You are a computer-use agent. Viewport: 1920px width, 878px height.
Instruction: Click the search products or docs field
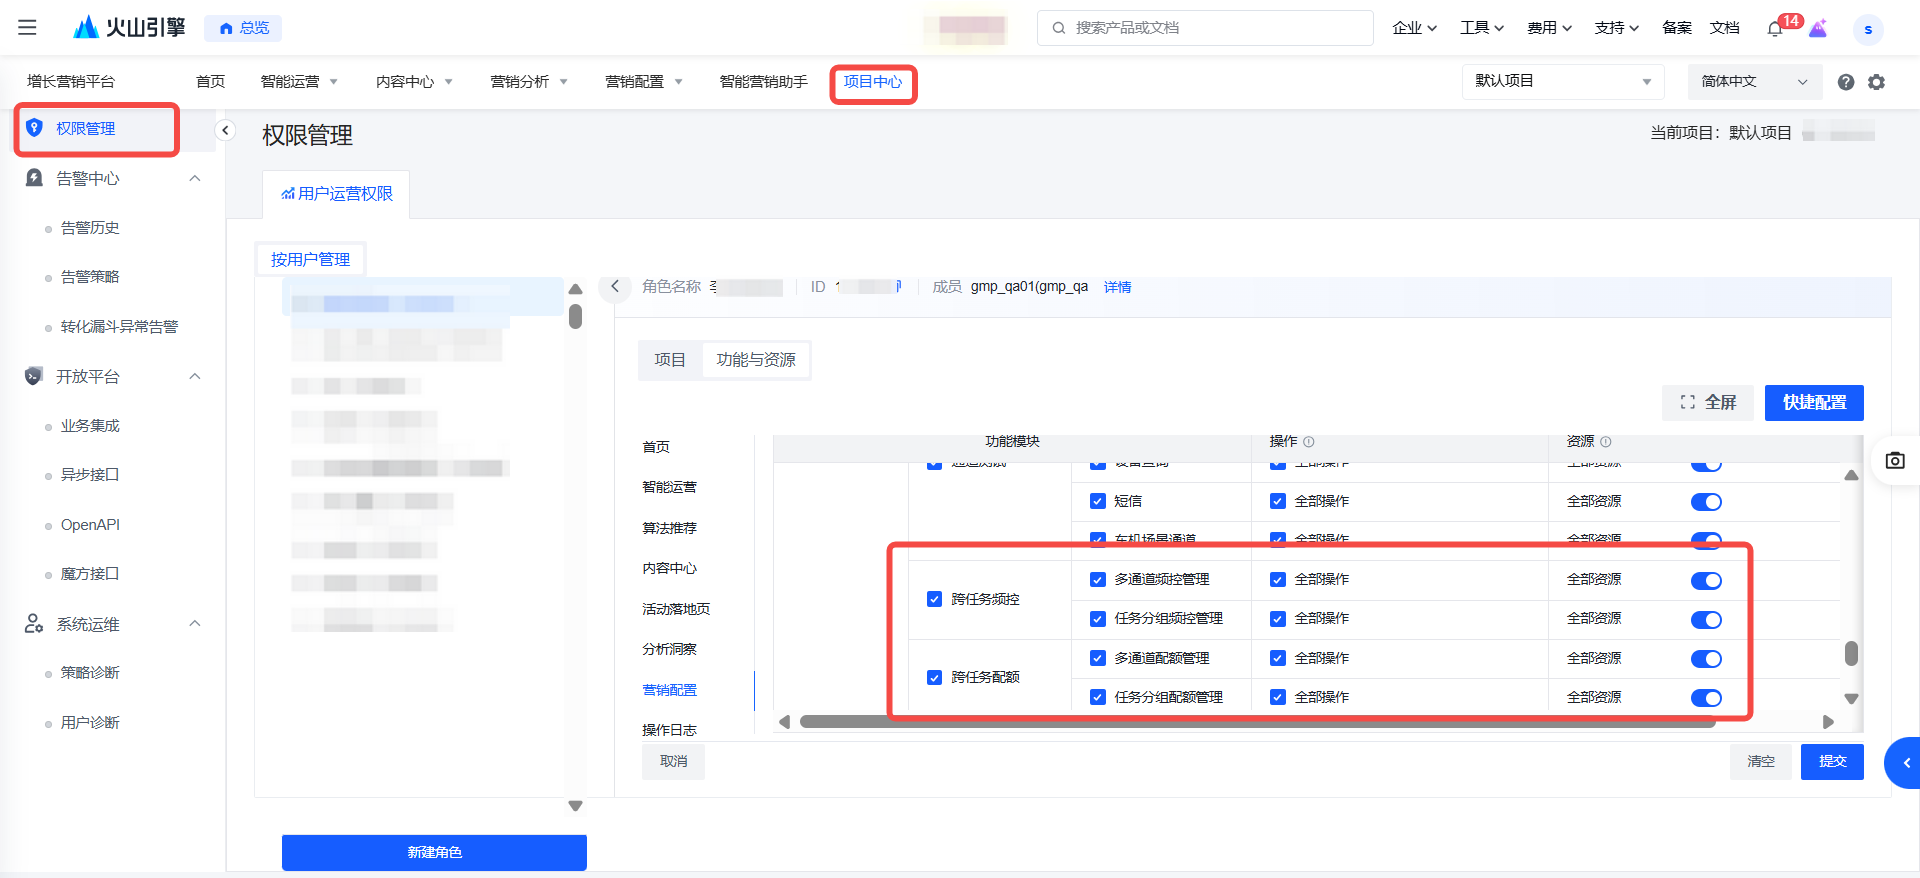pos(1205,28)
